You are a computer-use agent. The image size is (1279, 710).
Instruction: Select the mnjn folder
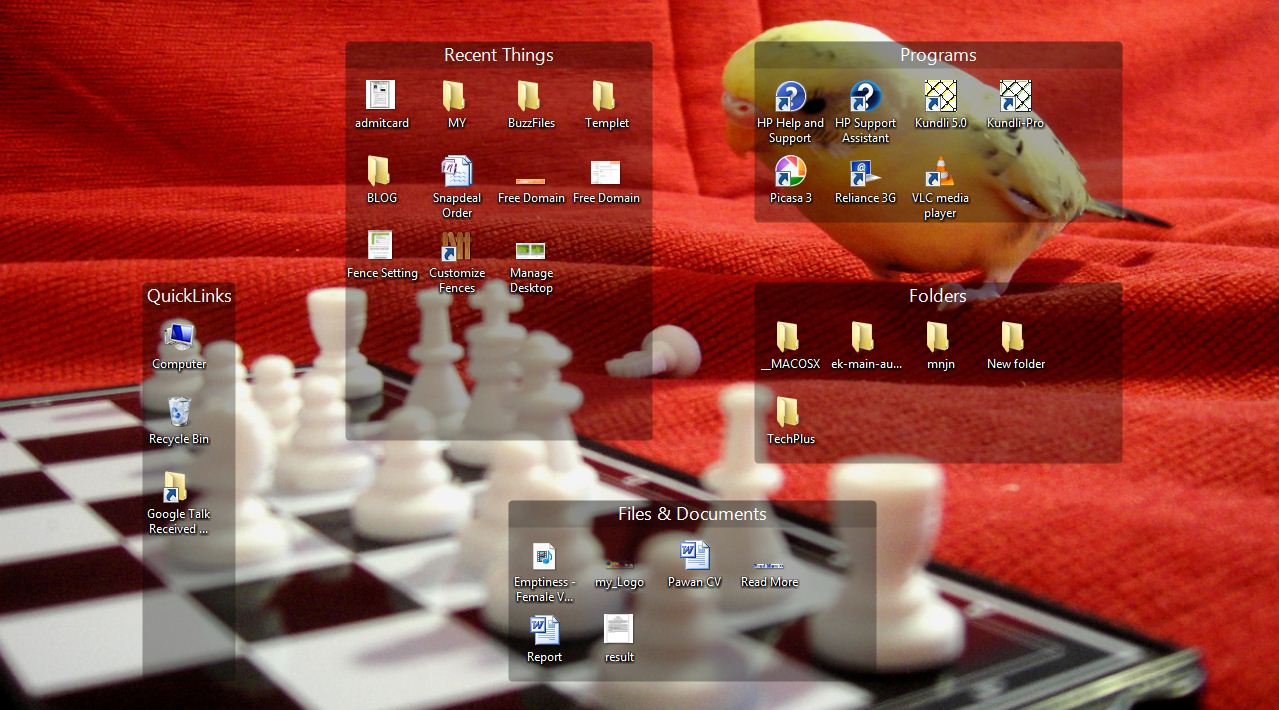point(940,337)
